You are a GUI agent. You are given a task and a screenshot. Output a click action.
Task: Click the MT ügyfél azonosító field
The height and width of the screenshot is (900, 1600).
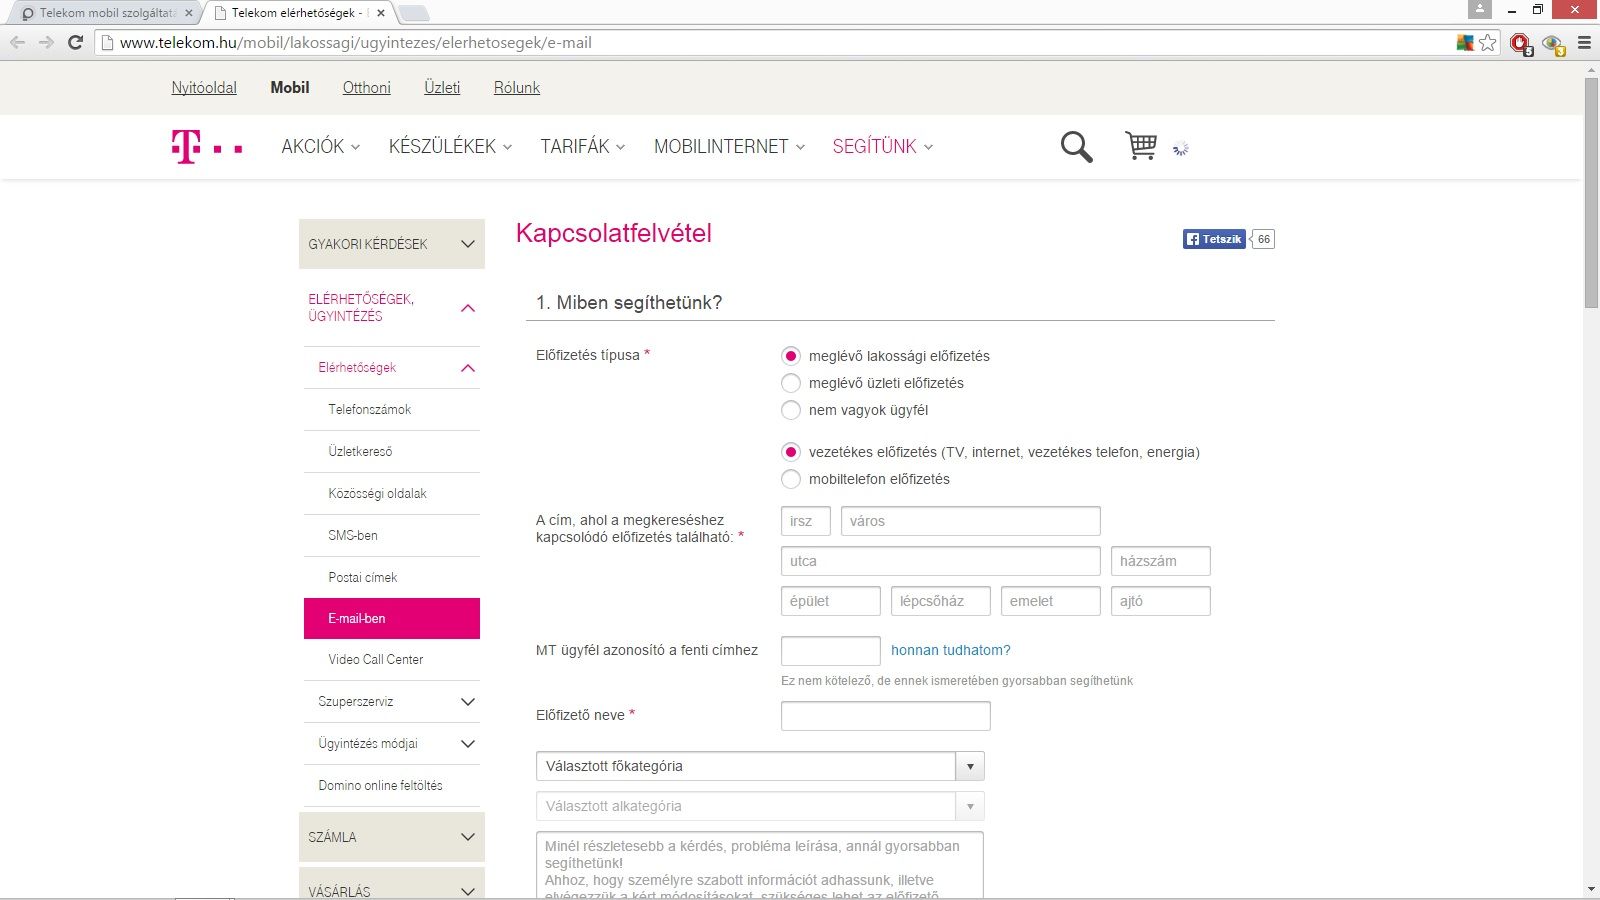click(831, 651)
